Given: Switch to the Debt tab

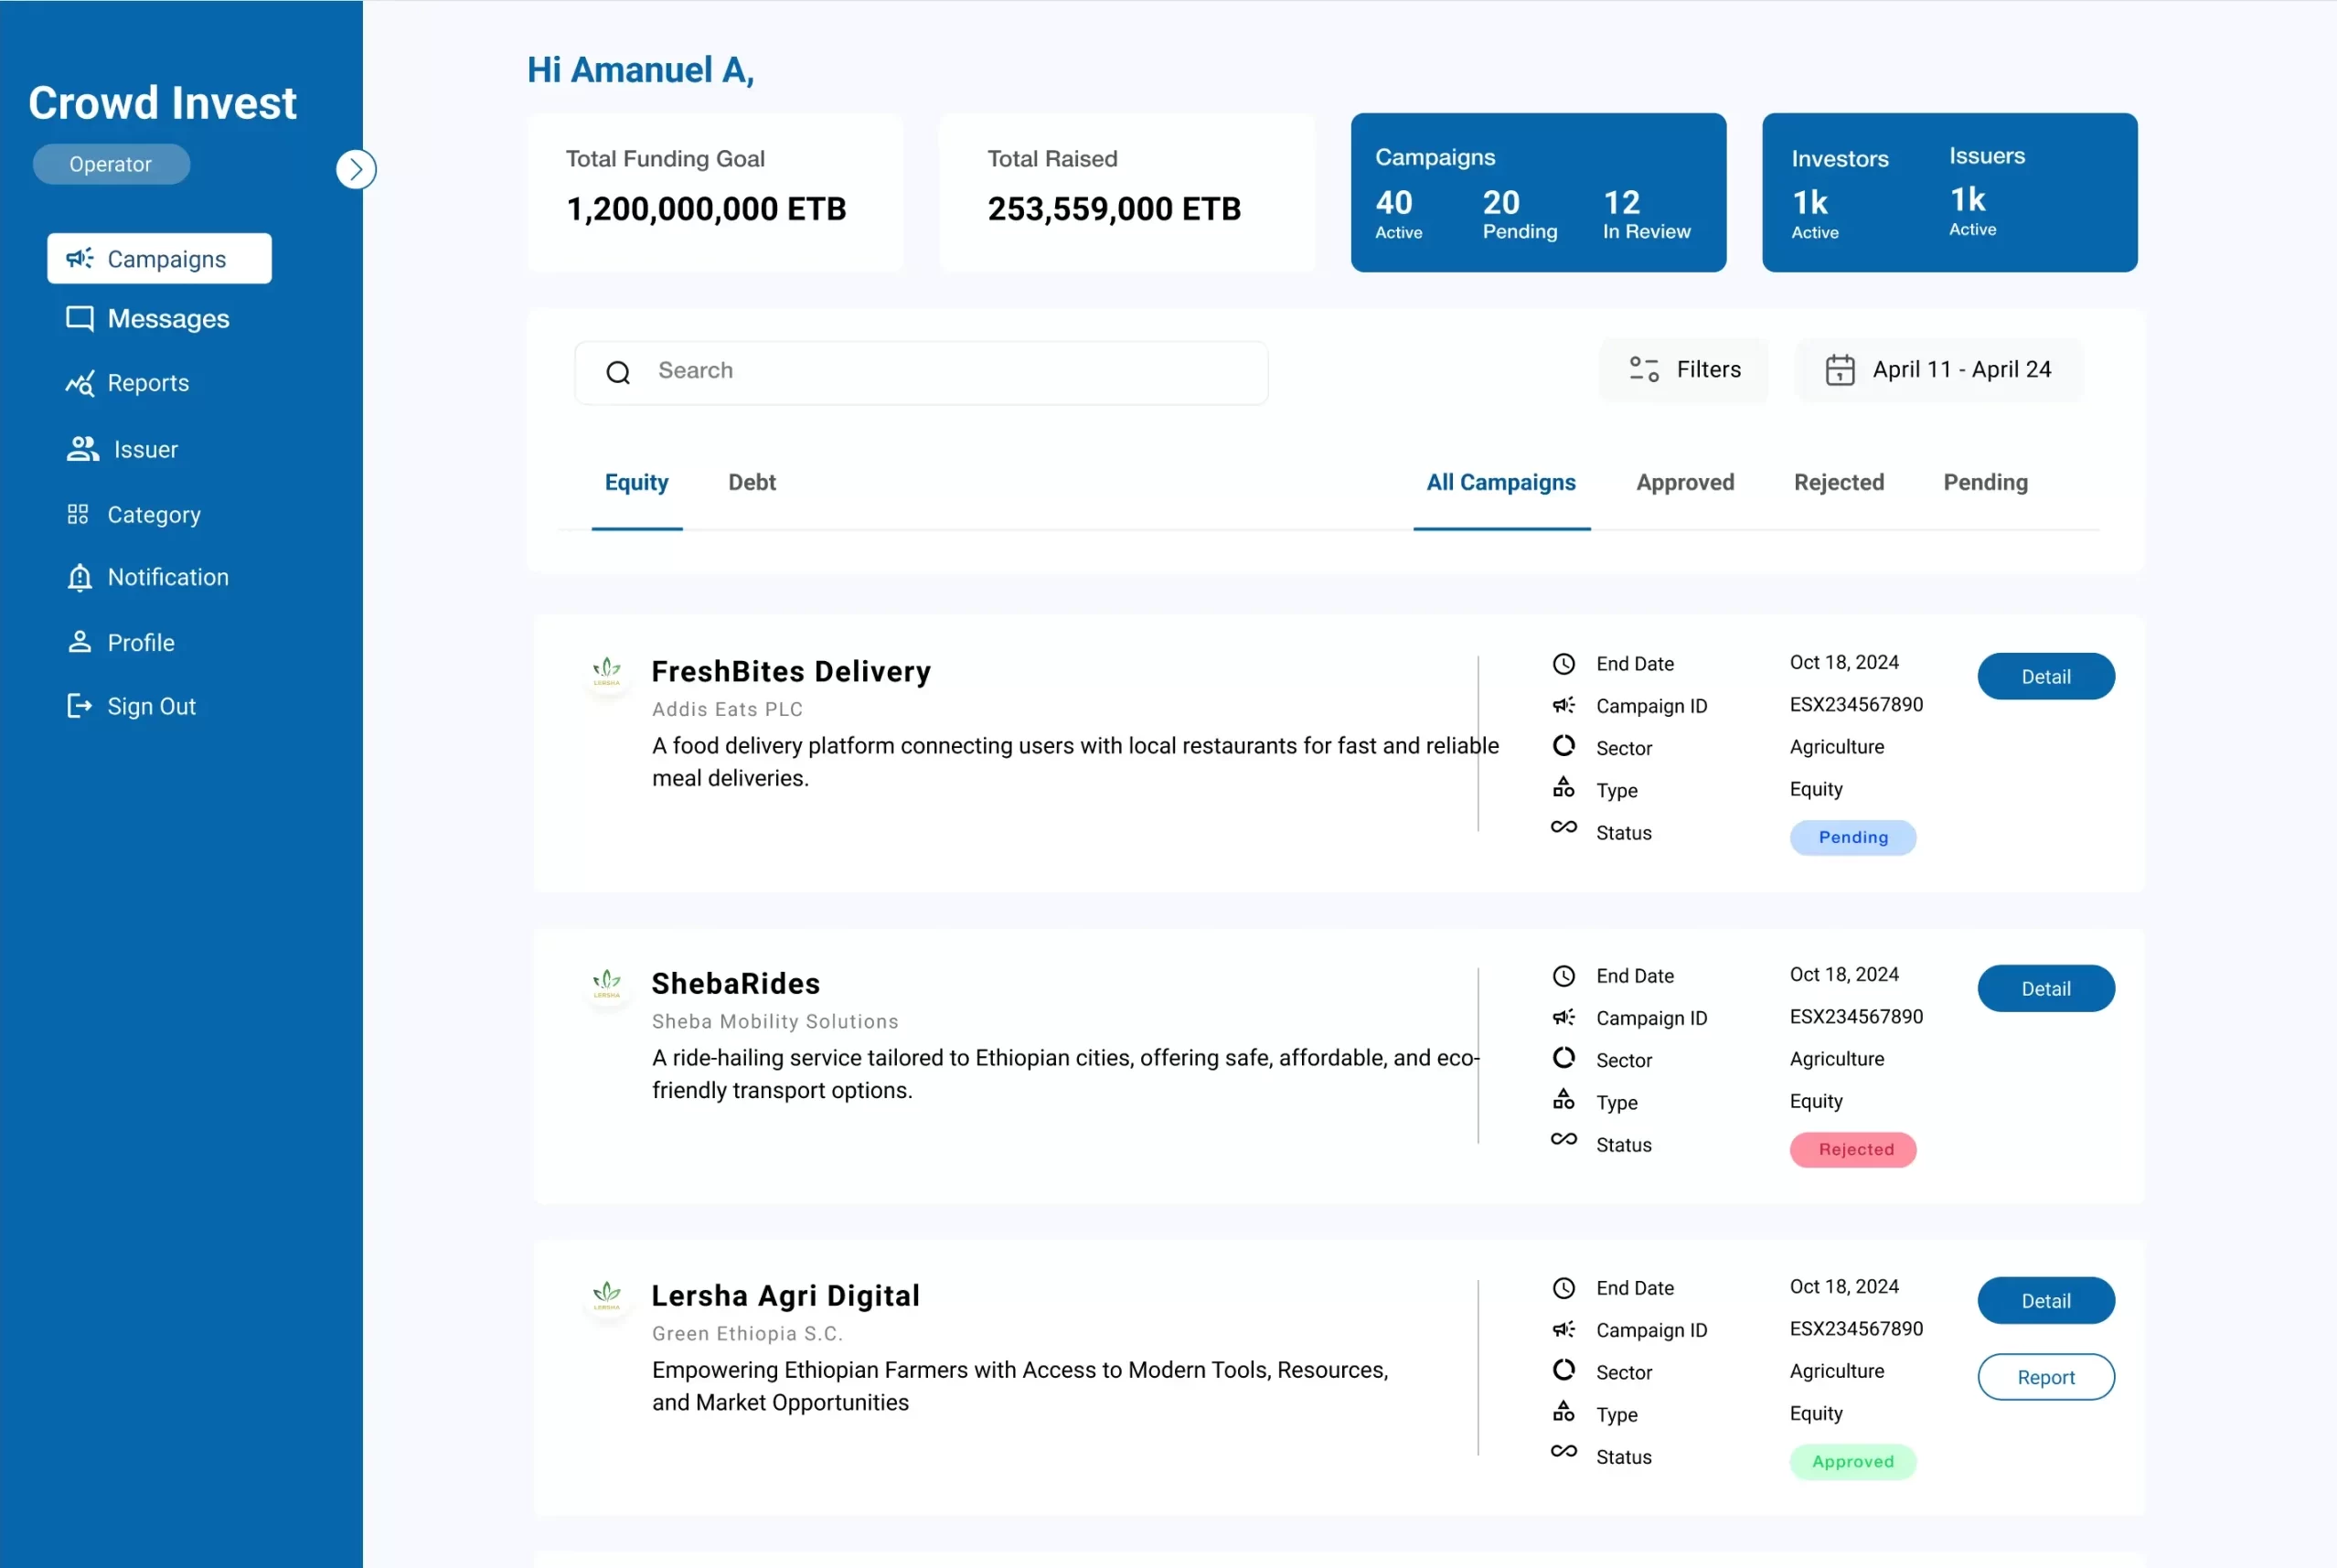Looking at the screenshot, I should tap(752, 483).
